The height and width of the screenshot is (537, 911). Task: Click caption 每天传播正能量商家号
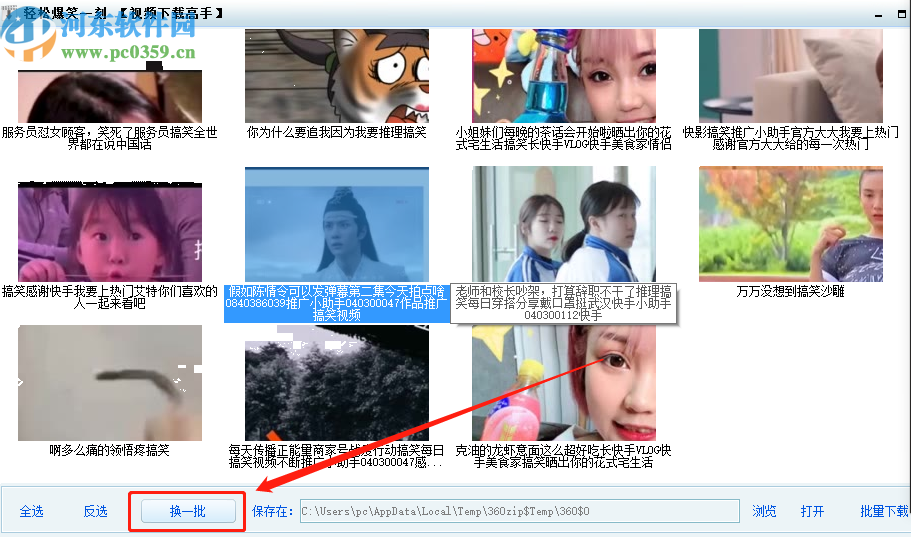pos(337,456)
